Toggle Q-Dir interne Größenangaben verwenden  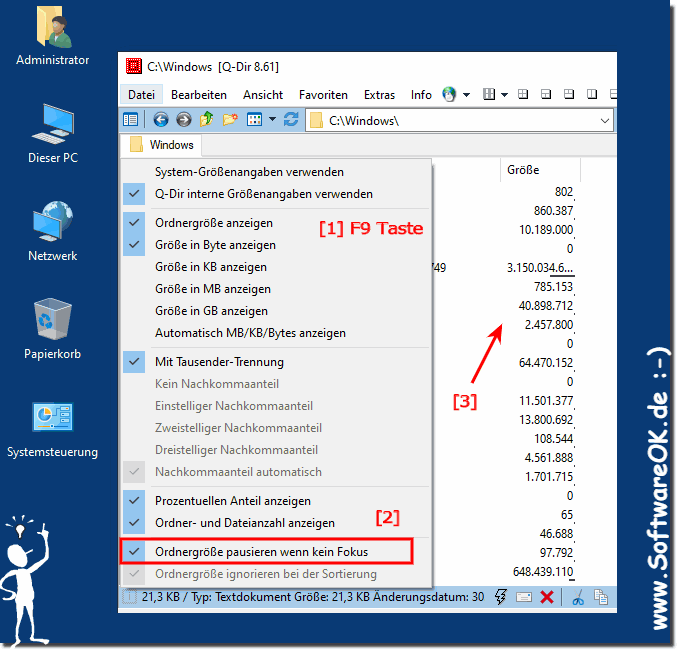(x=276, y=194)
